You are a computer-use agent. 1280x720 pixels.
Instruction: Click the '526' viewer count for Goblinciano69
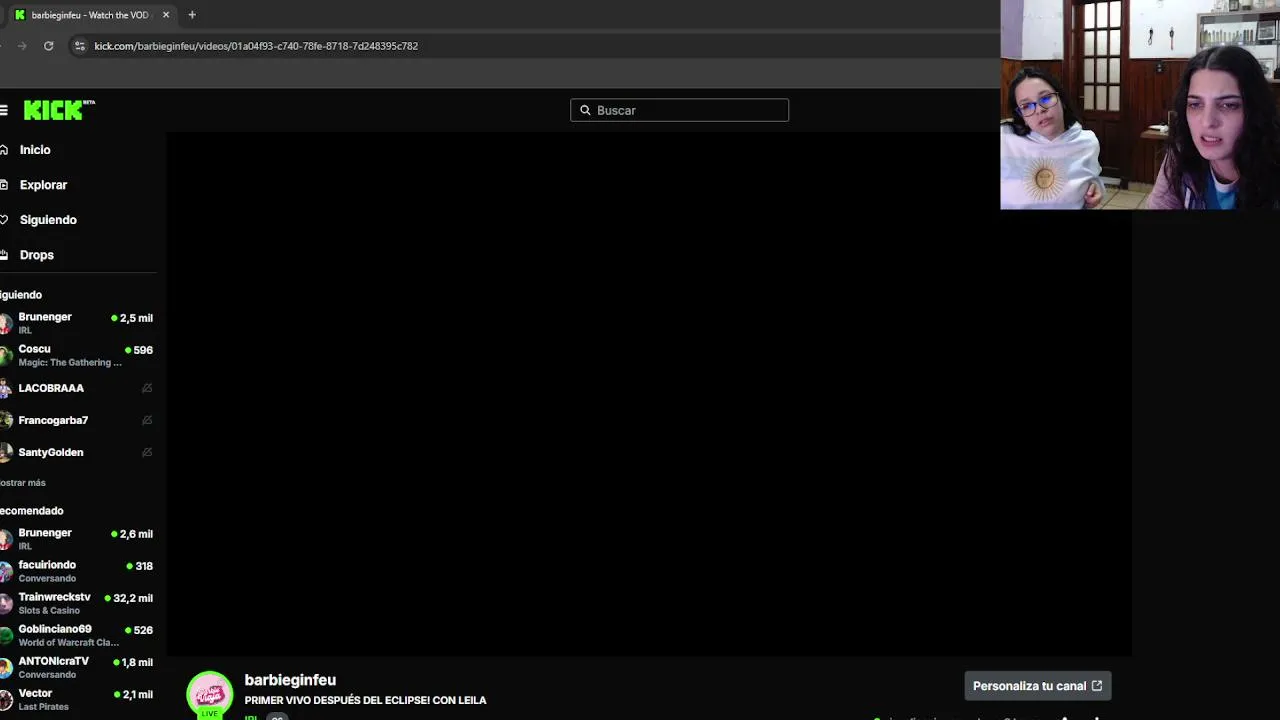[x=143, y=630]
